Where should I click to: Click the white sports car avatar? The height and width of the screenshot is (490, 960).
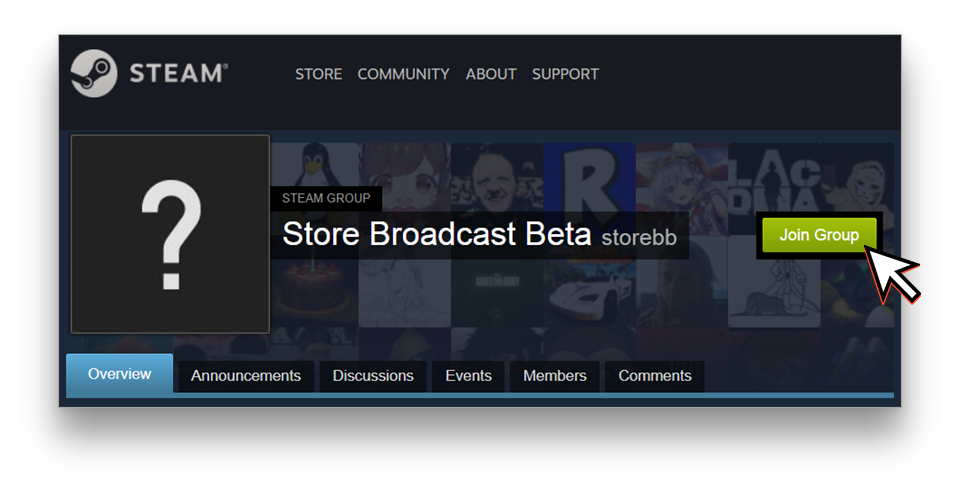tap(589, 293)
